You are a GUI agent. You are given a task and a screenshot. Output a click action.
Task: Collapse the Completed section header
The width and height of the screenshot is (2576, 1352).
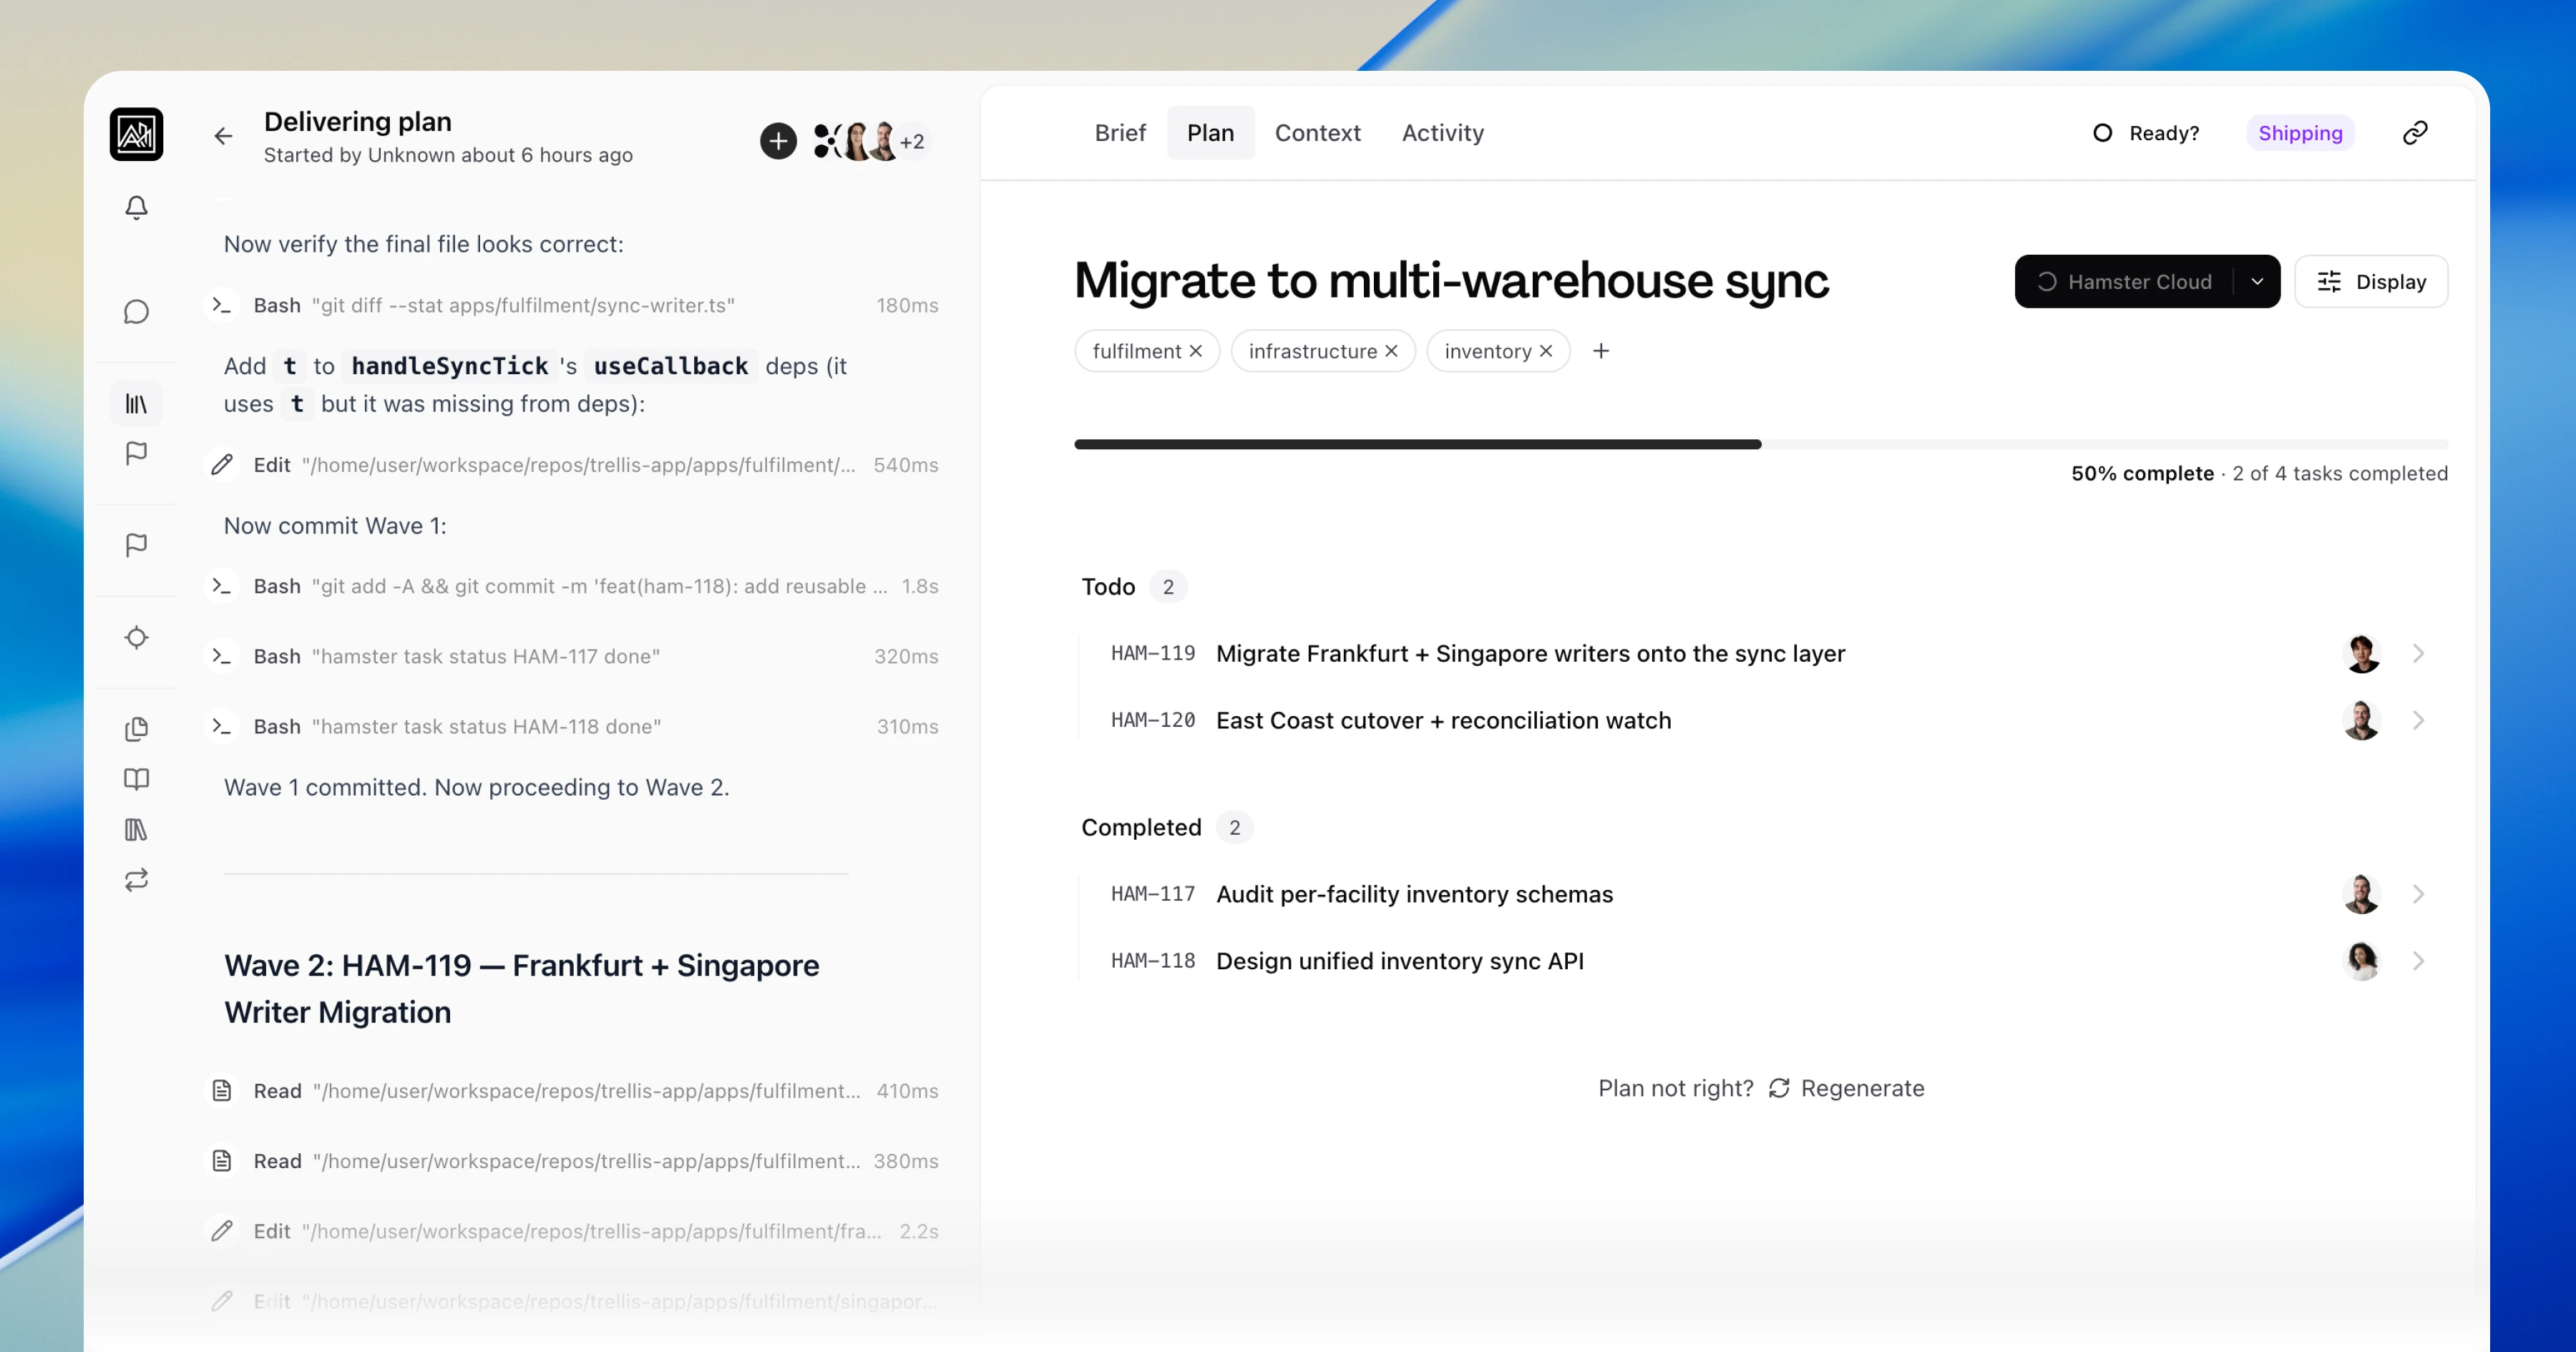pos(1166,828)
